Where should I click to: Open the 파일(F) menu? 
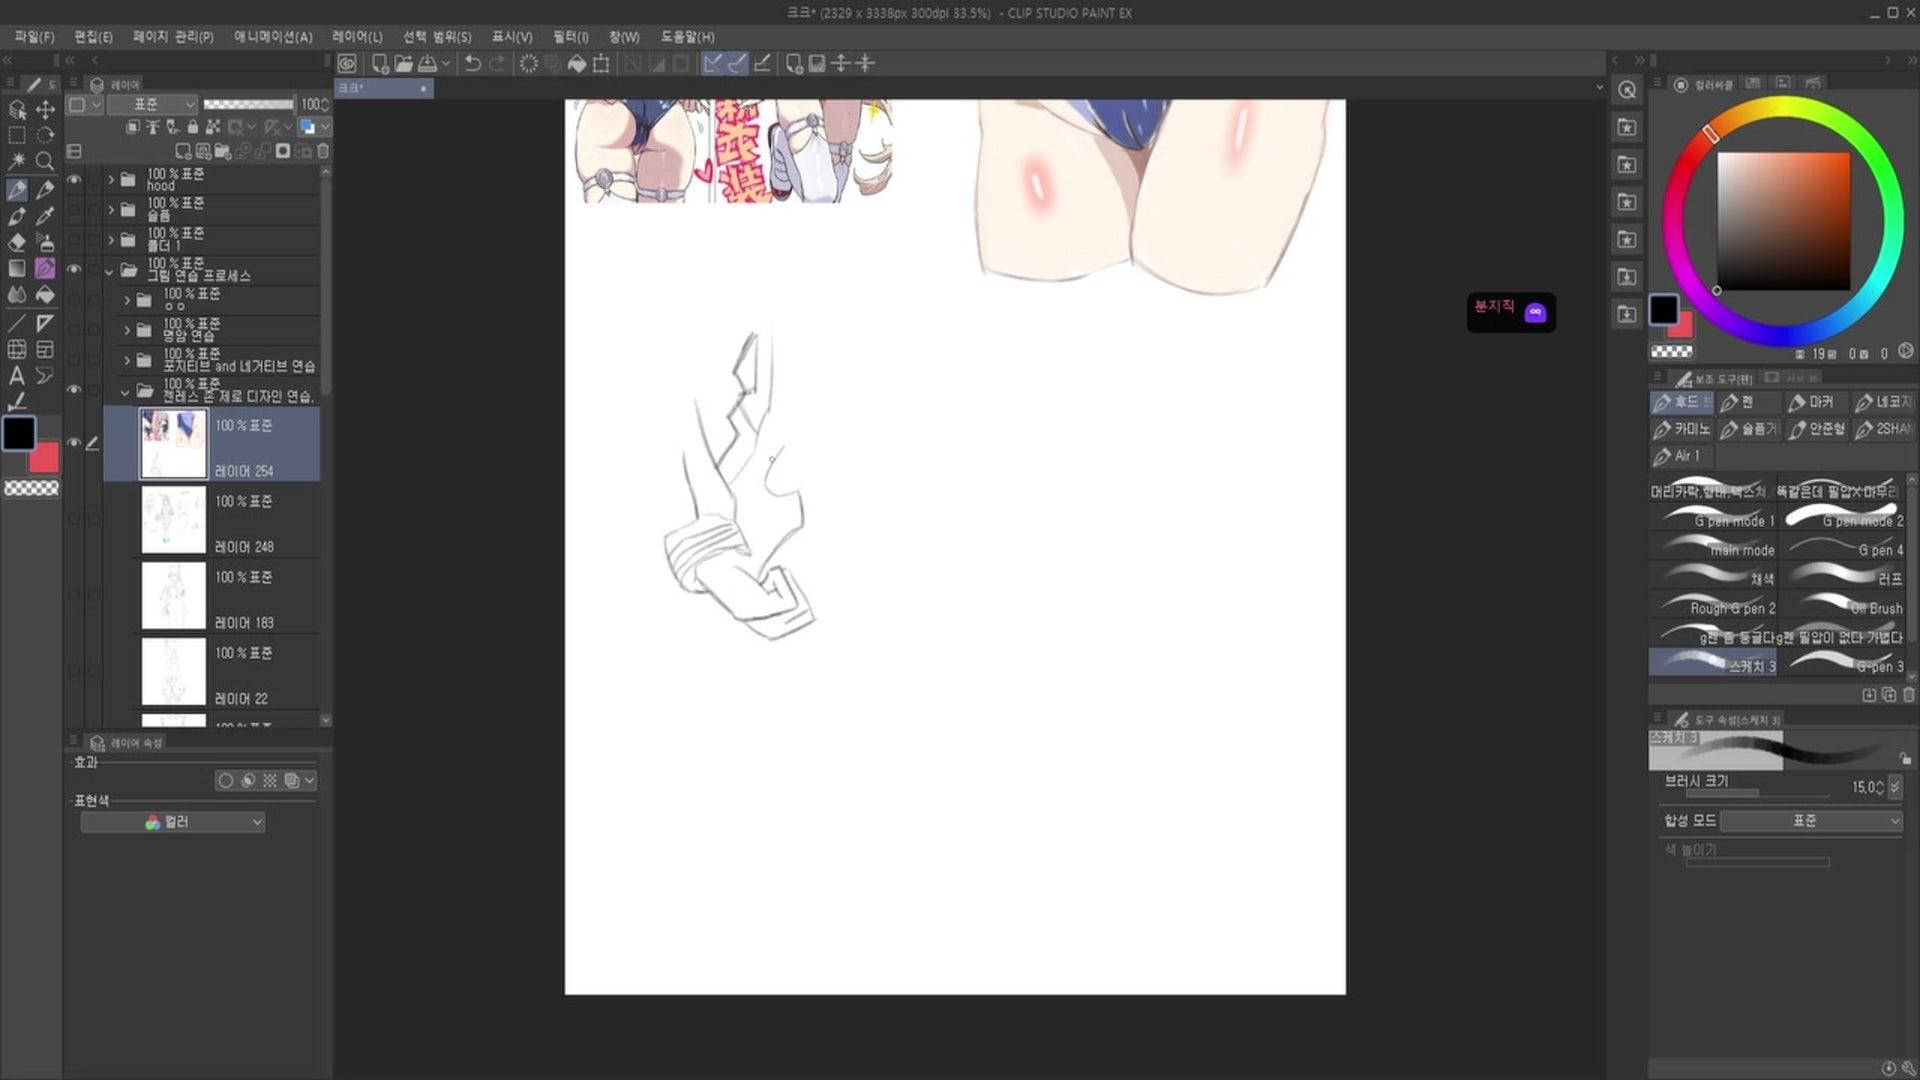pos(34,37)
